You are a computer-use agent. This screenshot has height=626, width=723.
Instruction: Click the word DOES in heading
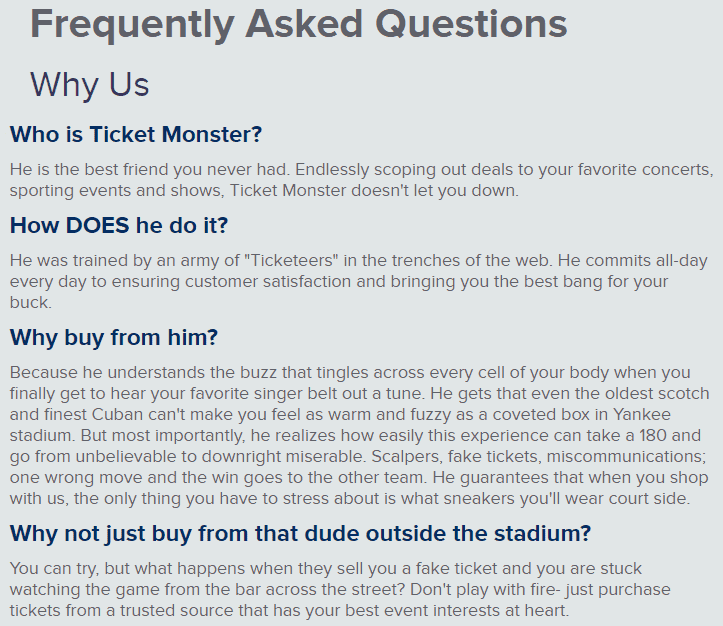pyautogui.click(x=97, y=226)
